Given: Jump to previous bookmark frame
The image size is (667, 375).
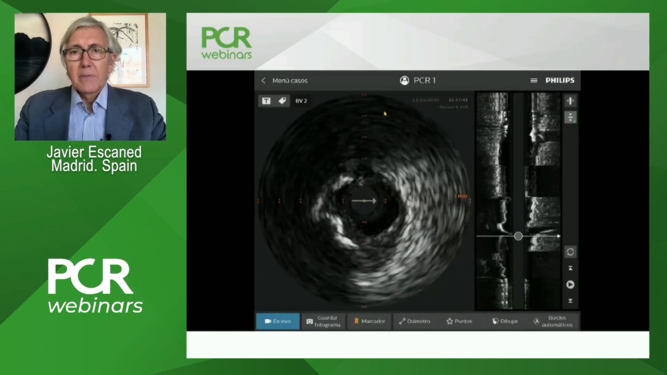Looking at the screenshot, I should click(x=570, y=268).
